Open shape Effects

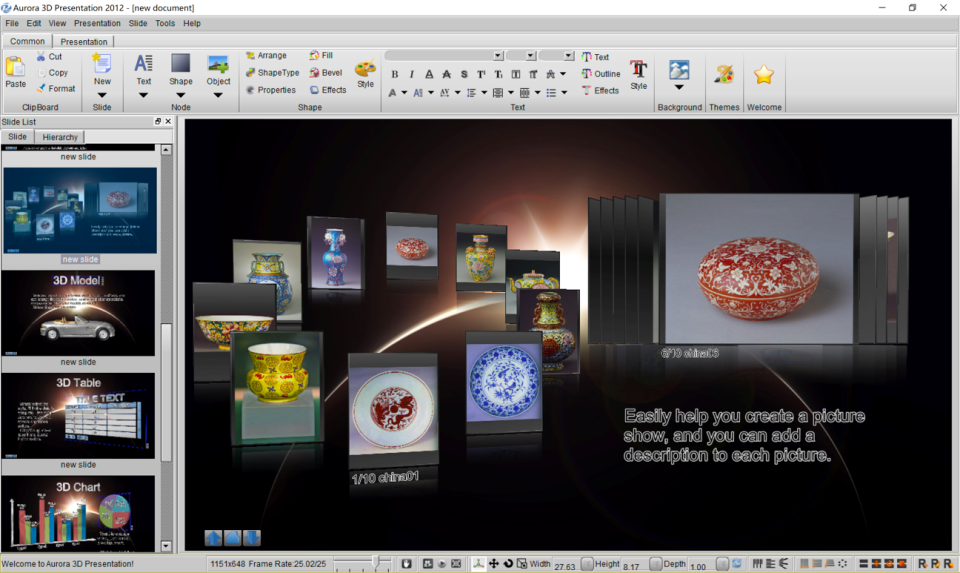pyautogui.click(x=328, y=89)
